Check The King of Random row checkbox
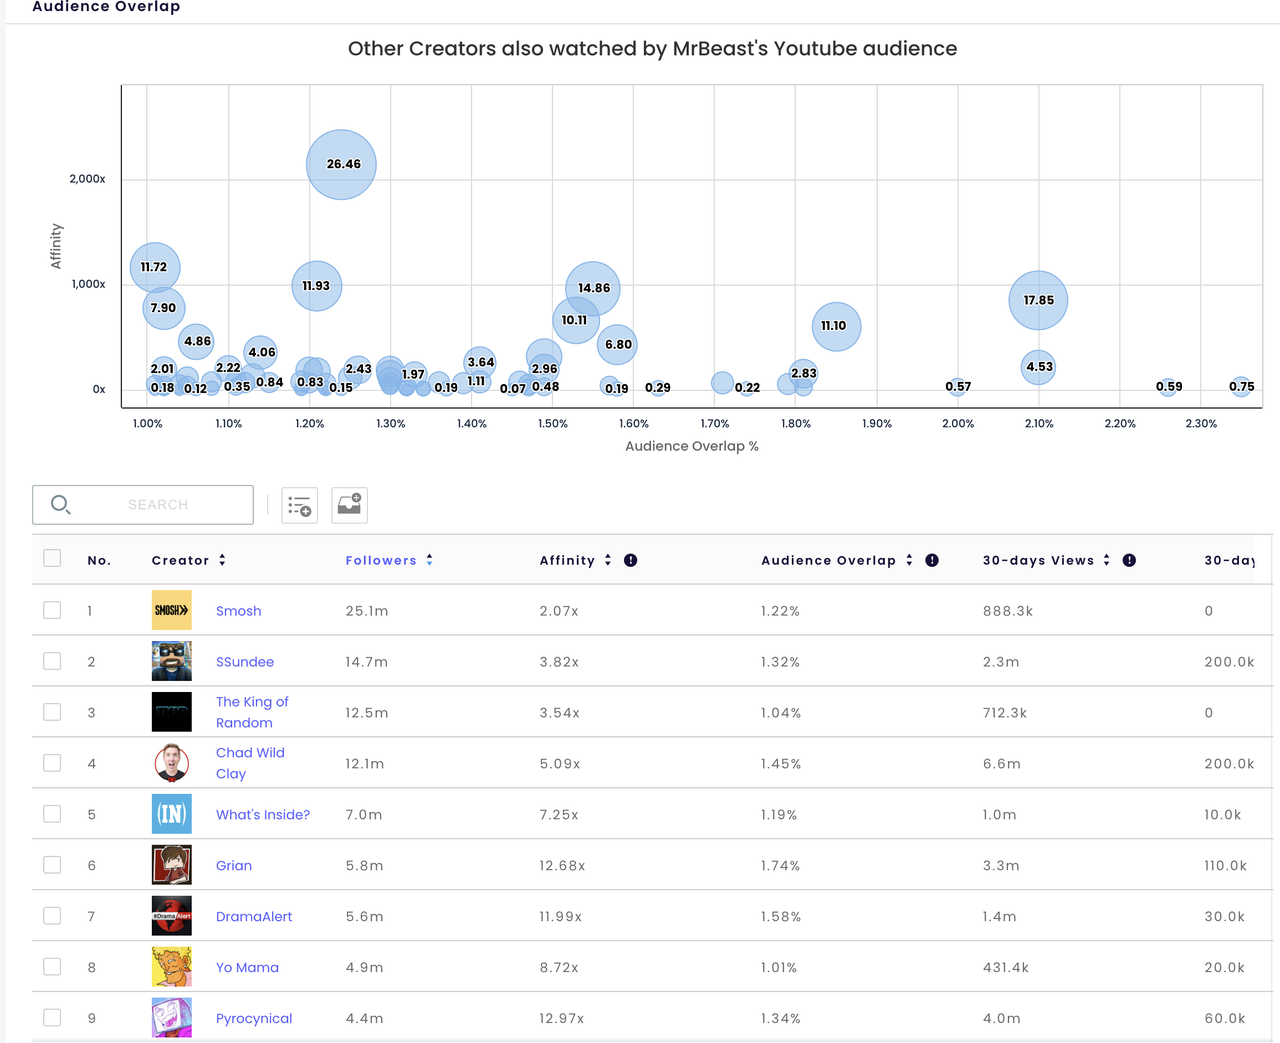 tap(52, 712)
